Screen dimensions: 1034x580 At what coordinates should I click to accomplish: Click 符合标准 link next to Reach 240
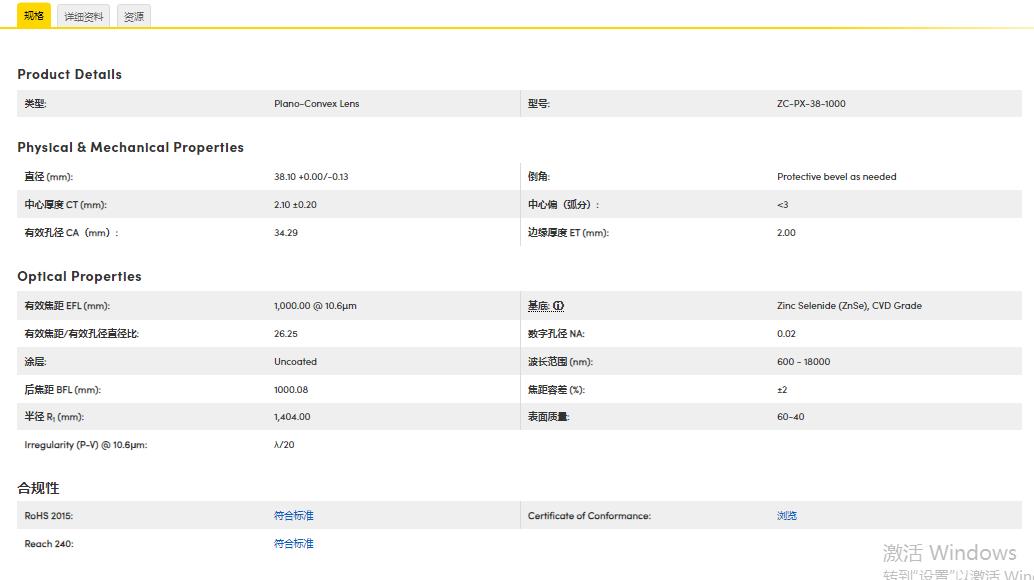point(293,543)
